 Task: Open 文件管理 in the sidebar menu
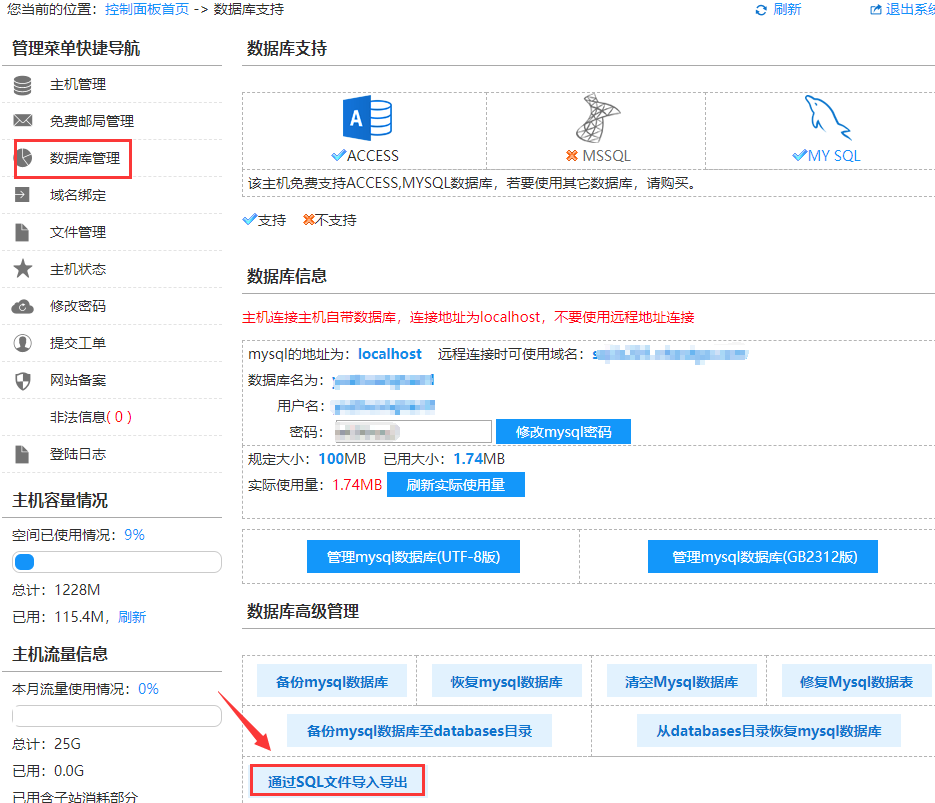click(77, 232)
